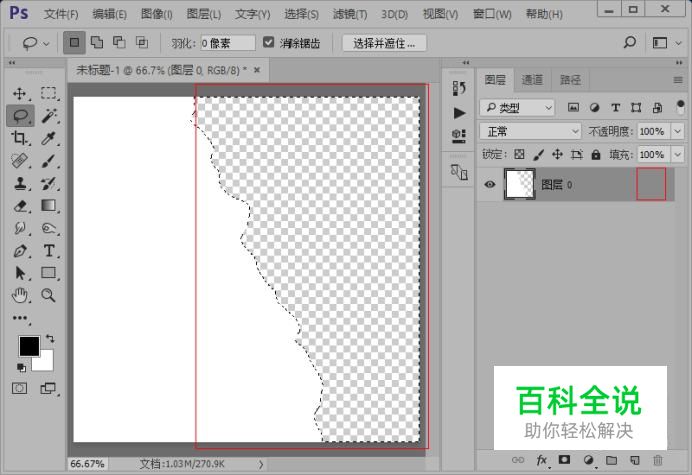This screenshot has width=692, height=475.
Task: Toggle Quick Mask mode
Action: [19, 388]
